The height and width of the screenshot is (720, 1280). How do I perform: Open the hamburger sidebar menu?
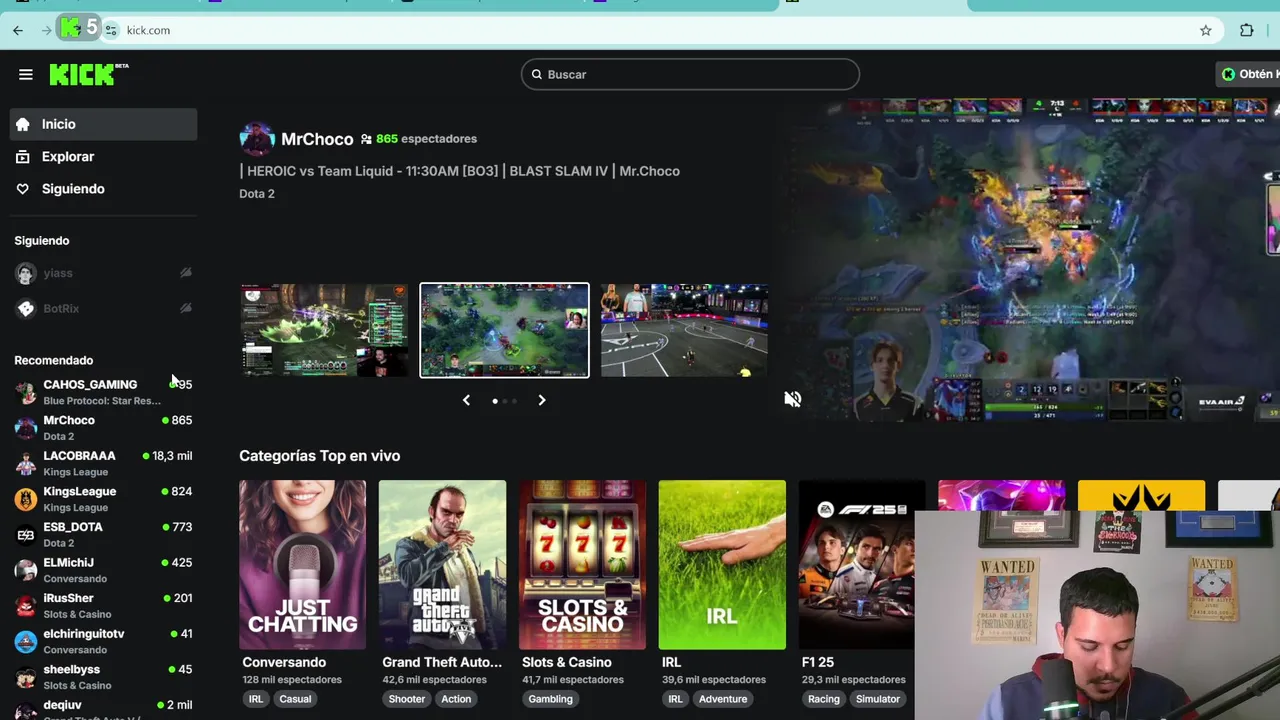(x=26, y=74)
